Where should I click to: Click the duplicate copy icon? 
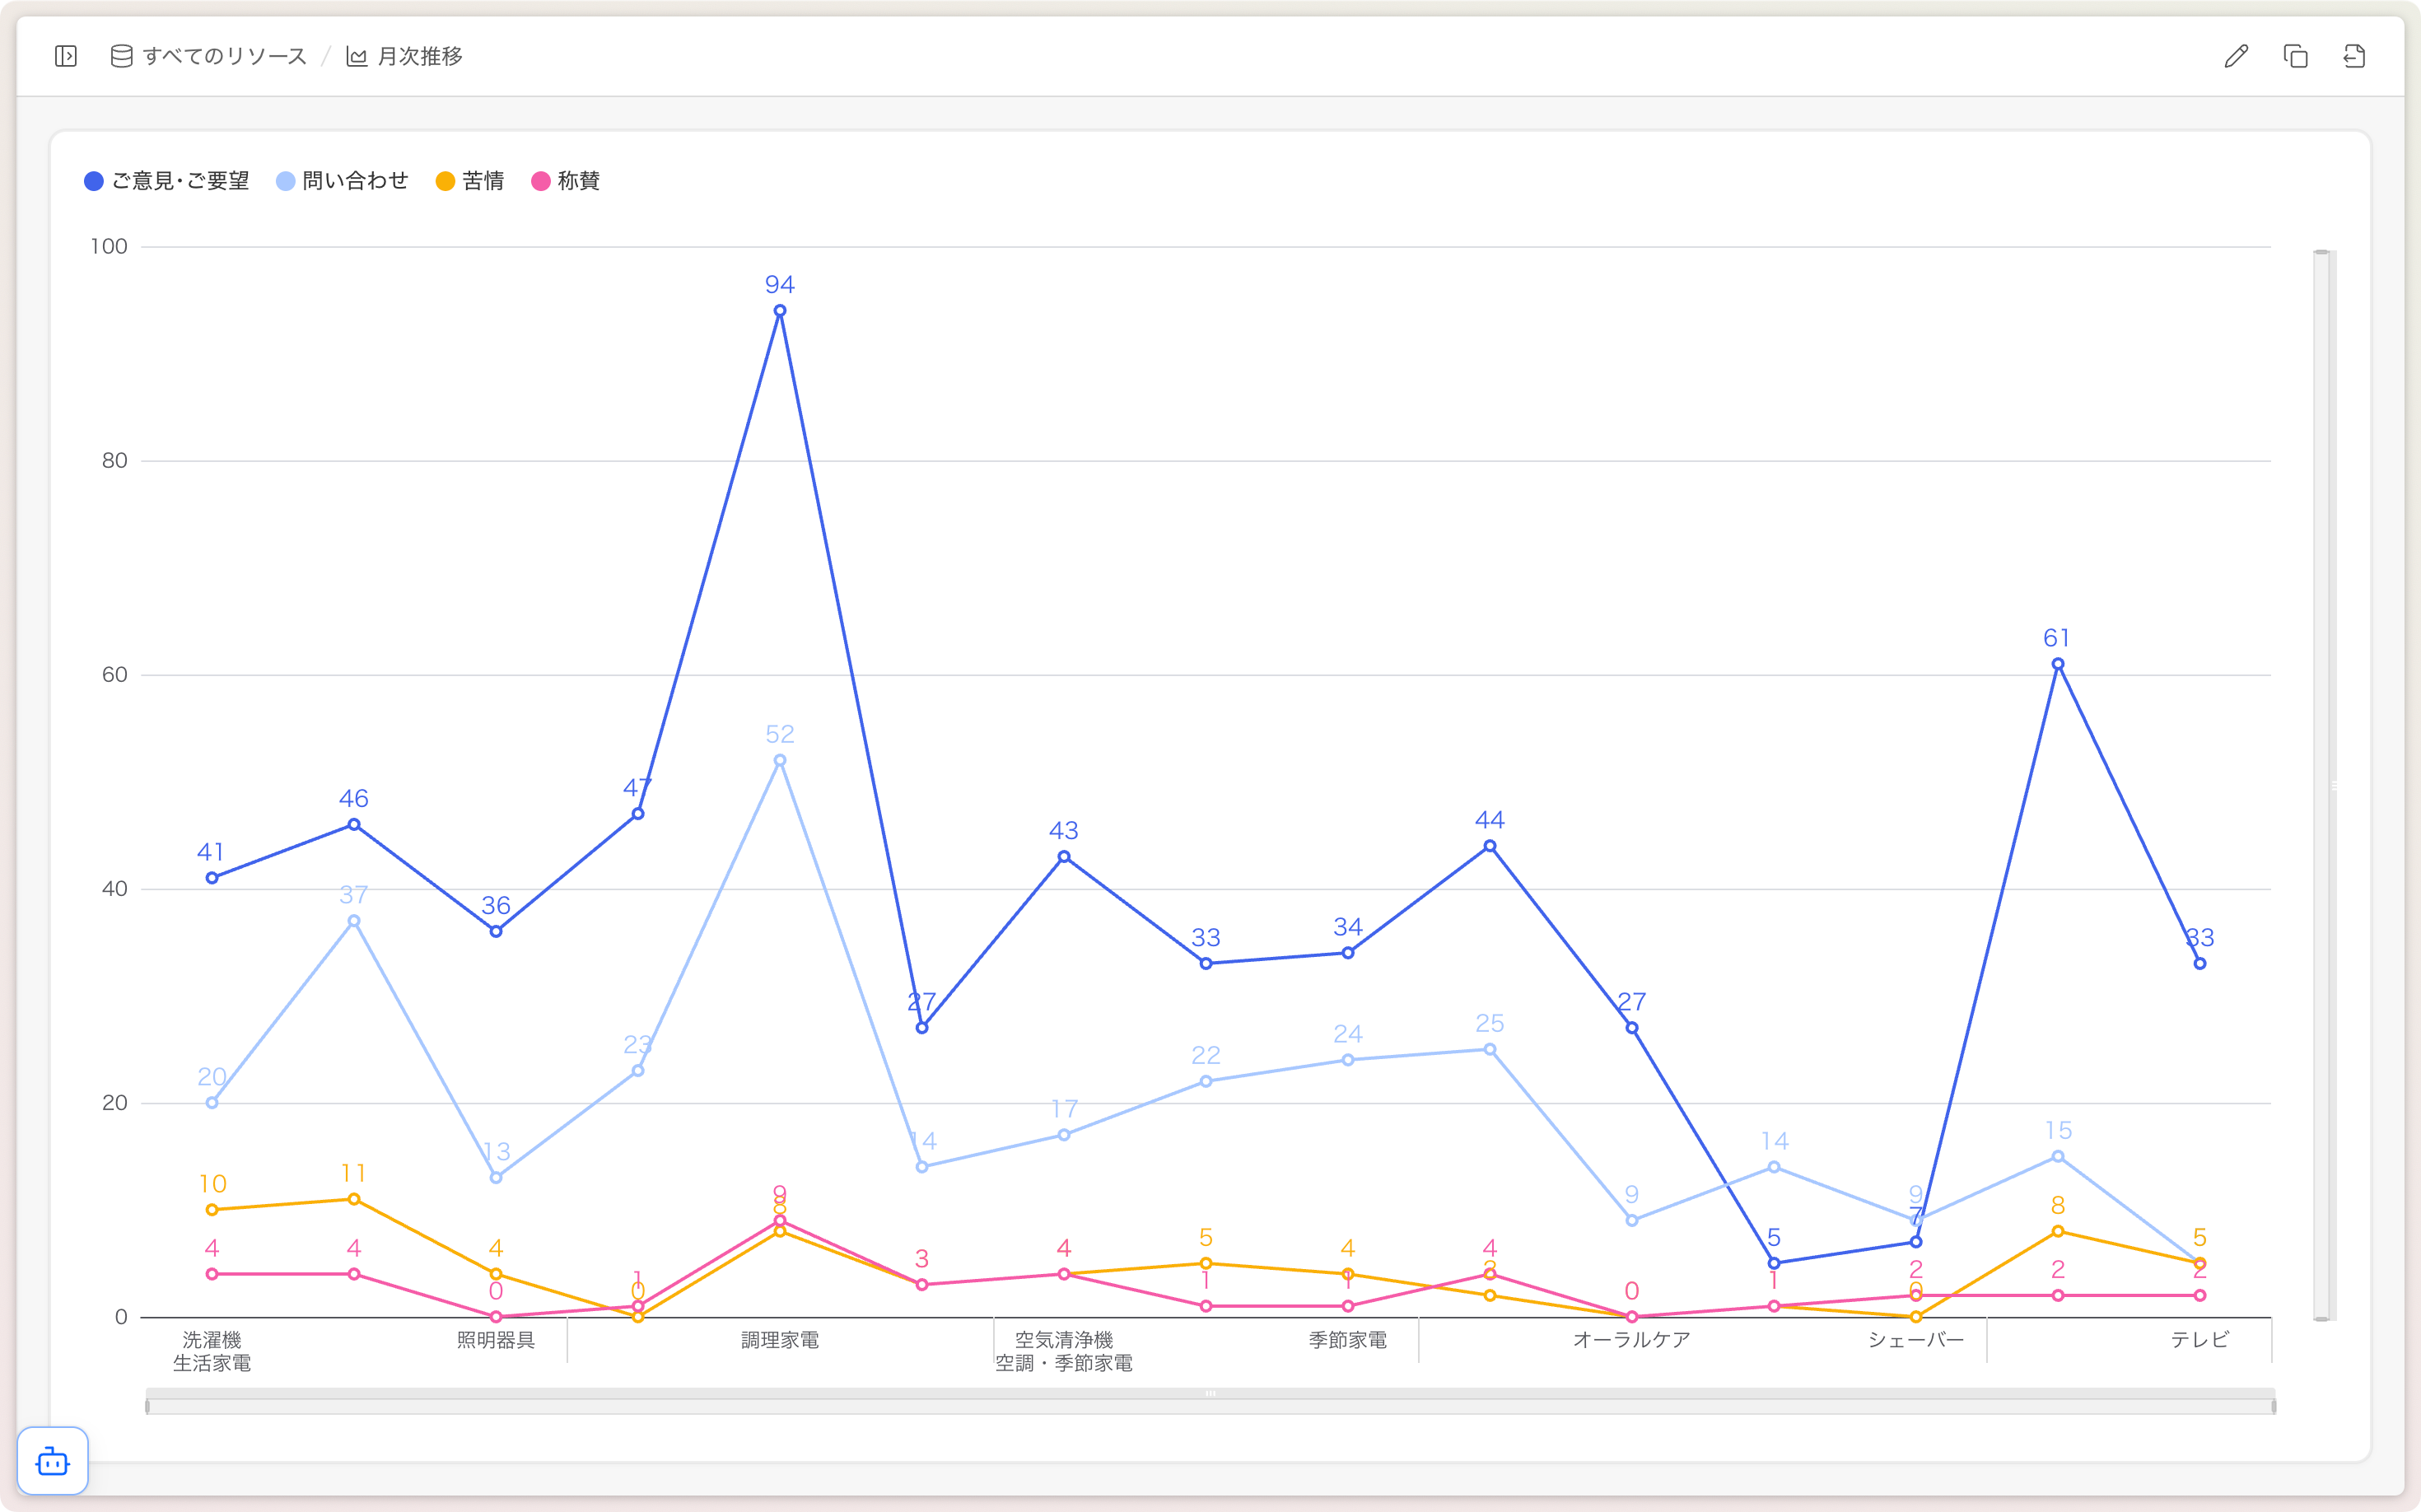coord(2295,56)
